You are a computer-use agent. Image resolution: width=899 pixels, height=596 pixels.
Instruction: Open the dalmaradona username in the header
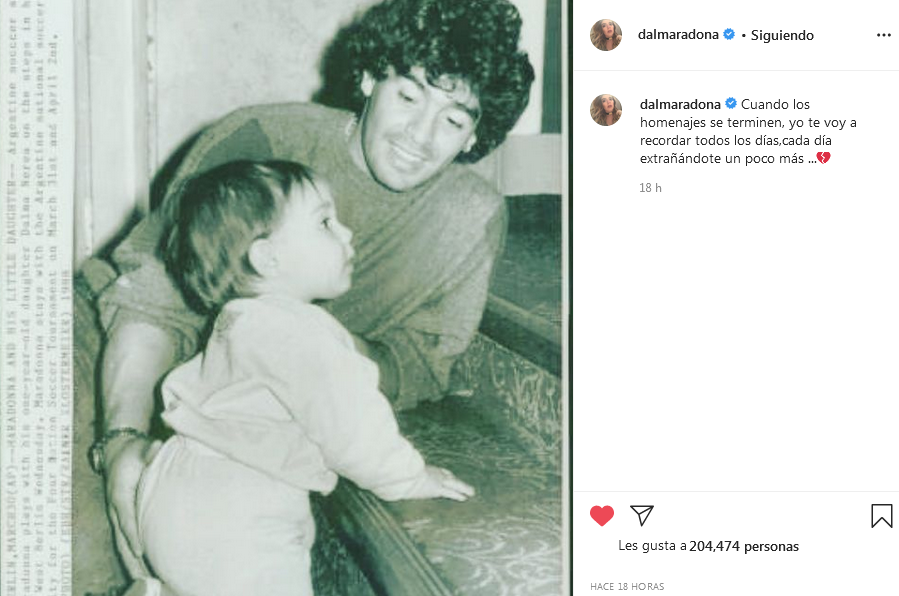tap(678, 35)
